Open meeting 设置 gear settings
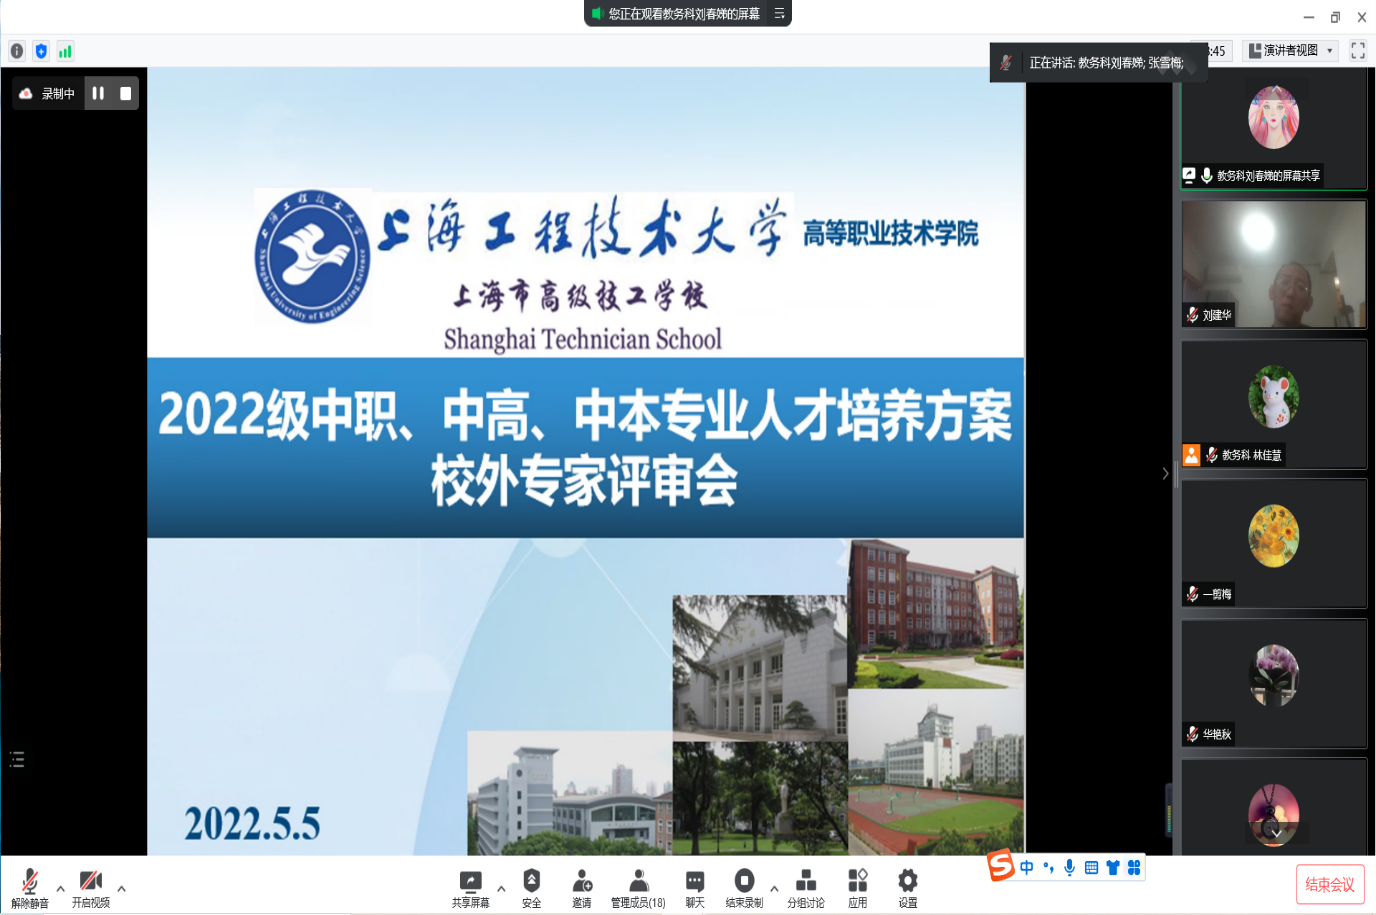Viewport: 1376px width, 915px height. [908, 888]
